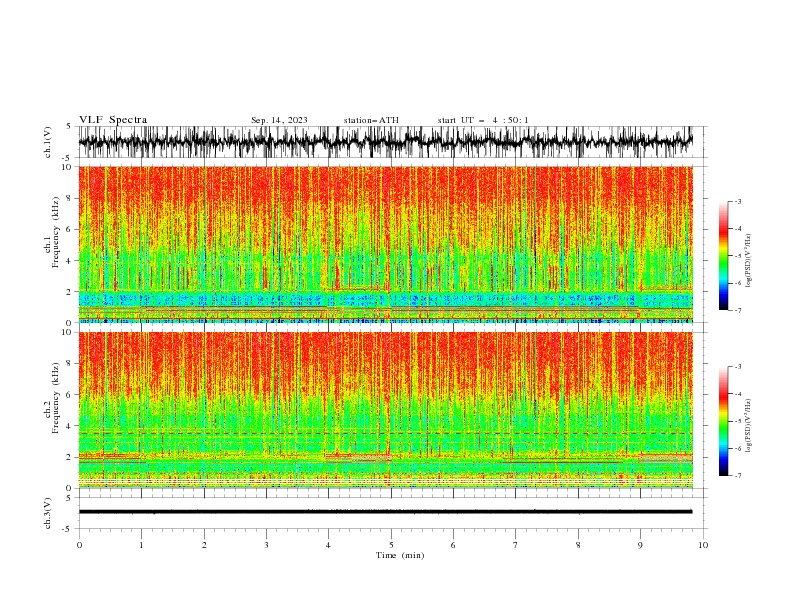Click the "start UT = 4 :50: 1" text
792x612 pixels.
tap(483, 120)
